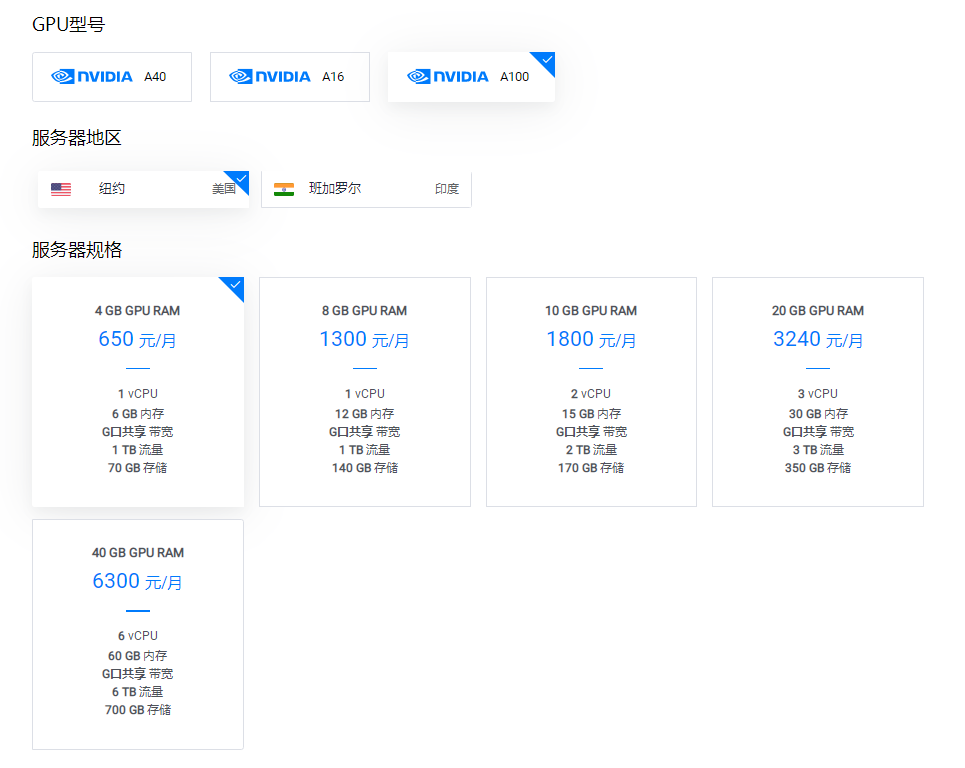Click the 印度 country label
965x768 pixels.
(x=447, y=189)
